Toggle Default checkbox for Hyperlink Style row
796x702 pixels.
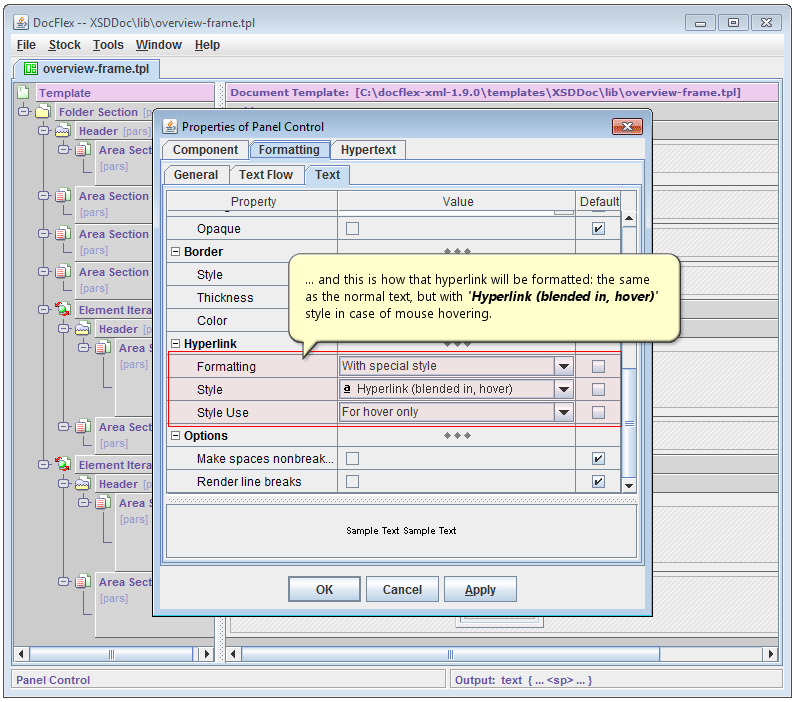pos(598,389)
